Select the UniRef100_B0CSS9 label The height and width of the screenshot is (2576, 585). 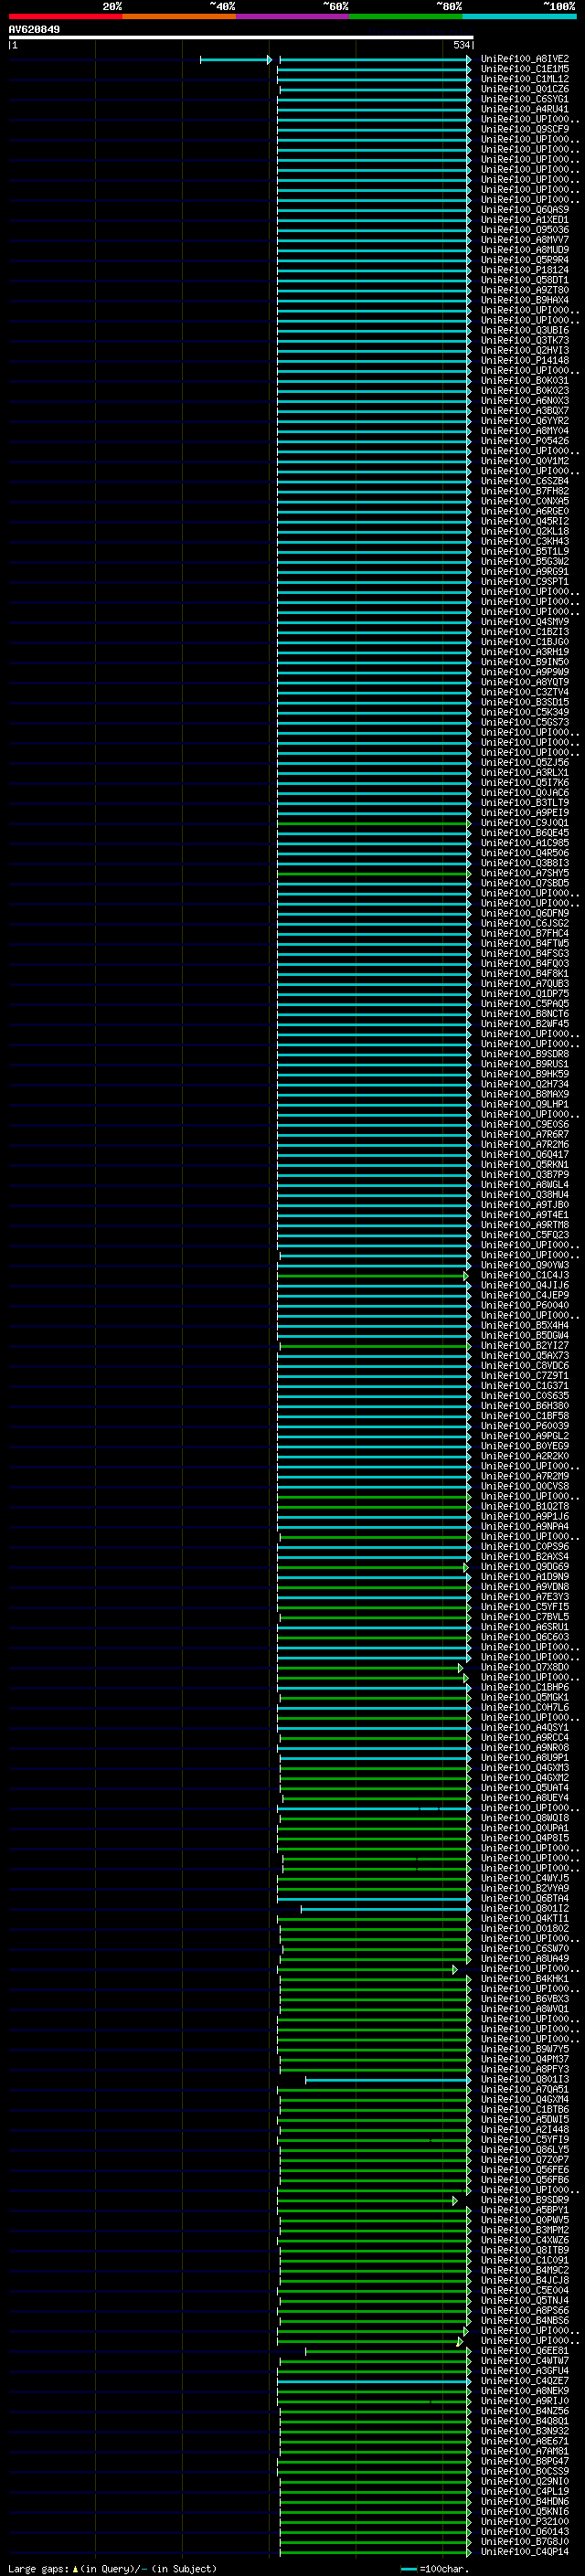click(524, 2470)
